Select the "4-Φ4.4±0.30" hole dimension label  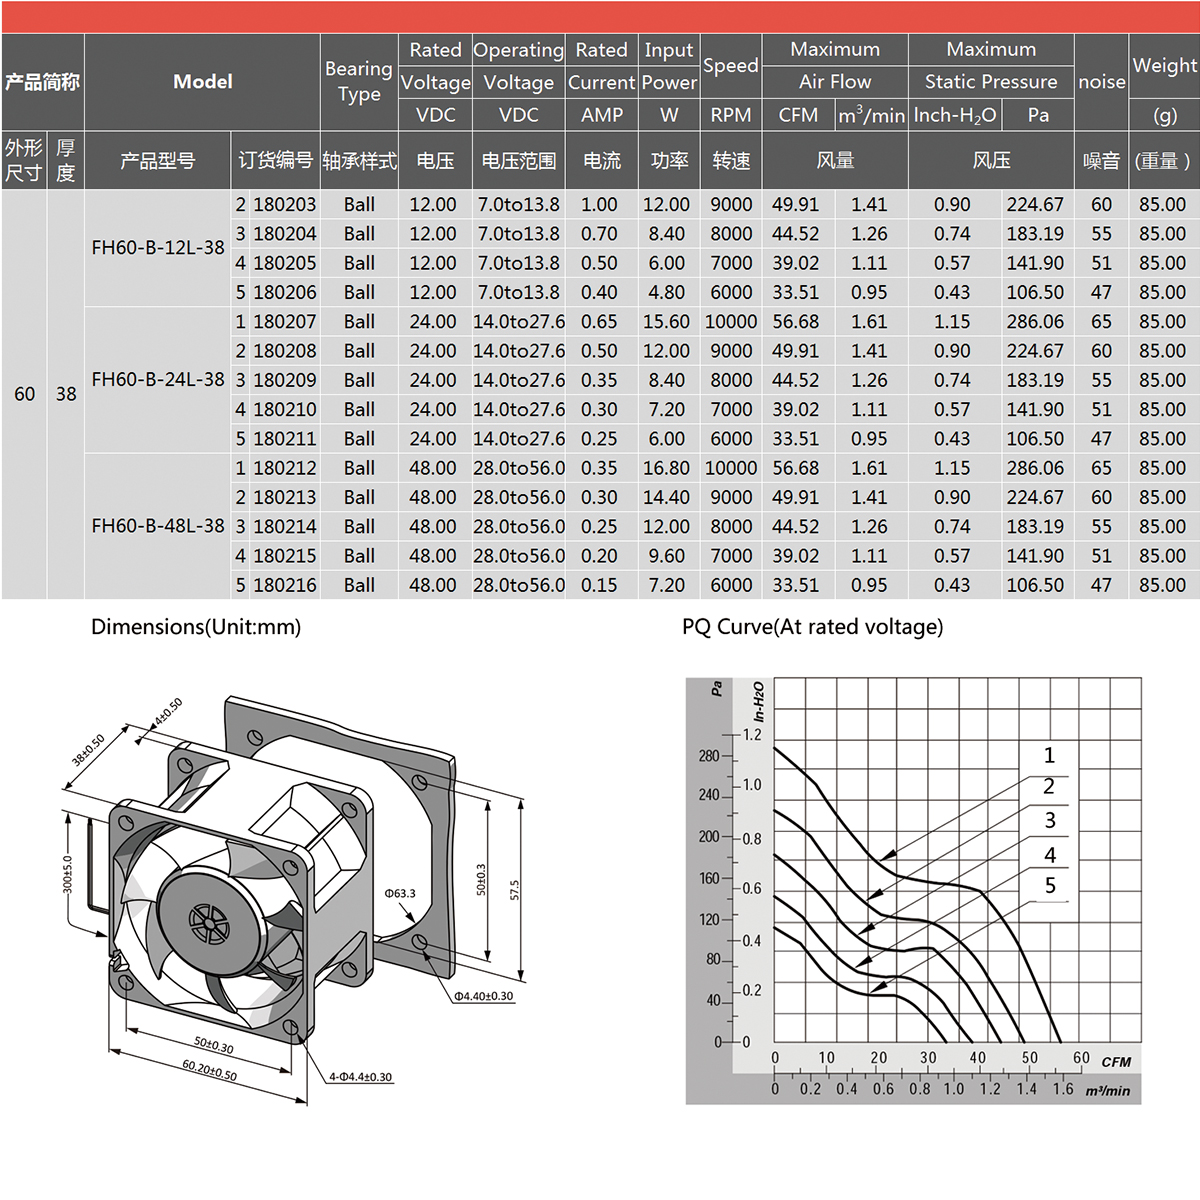click(361, 1077)
